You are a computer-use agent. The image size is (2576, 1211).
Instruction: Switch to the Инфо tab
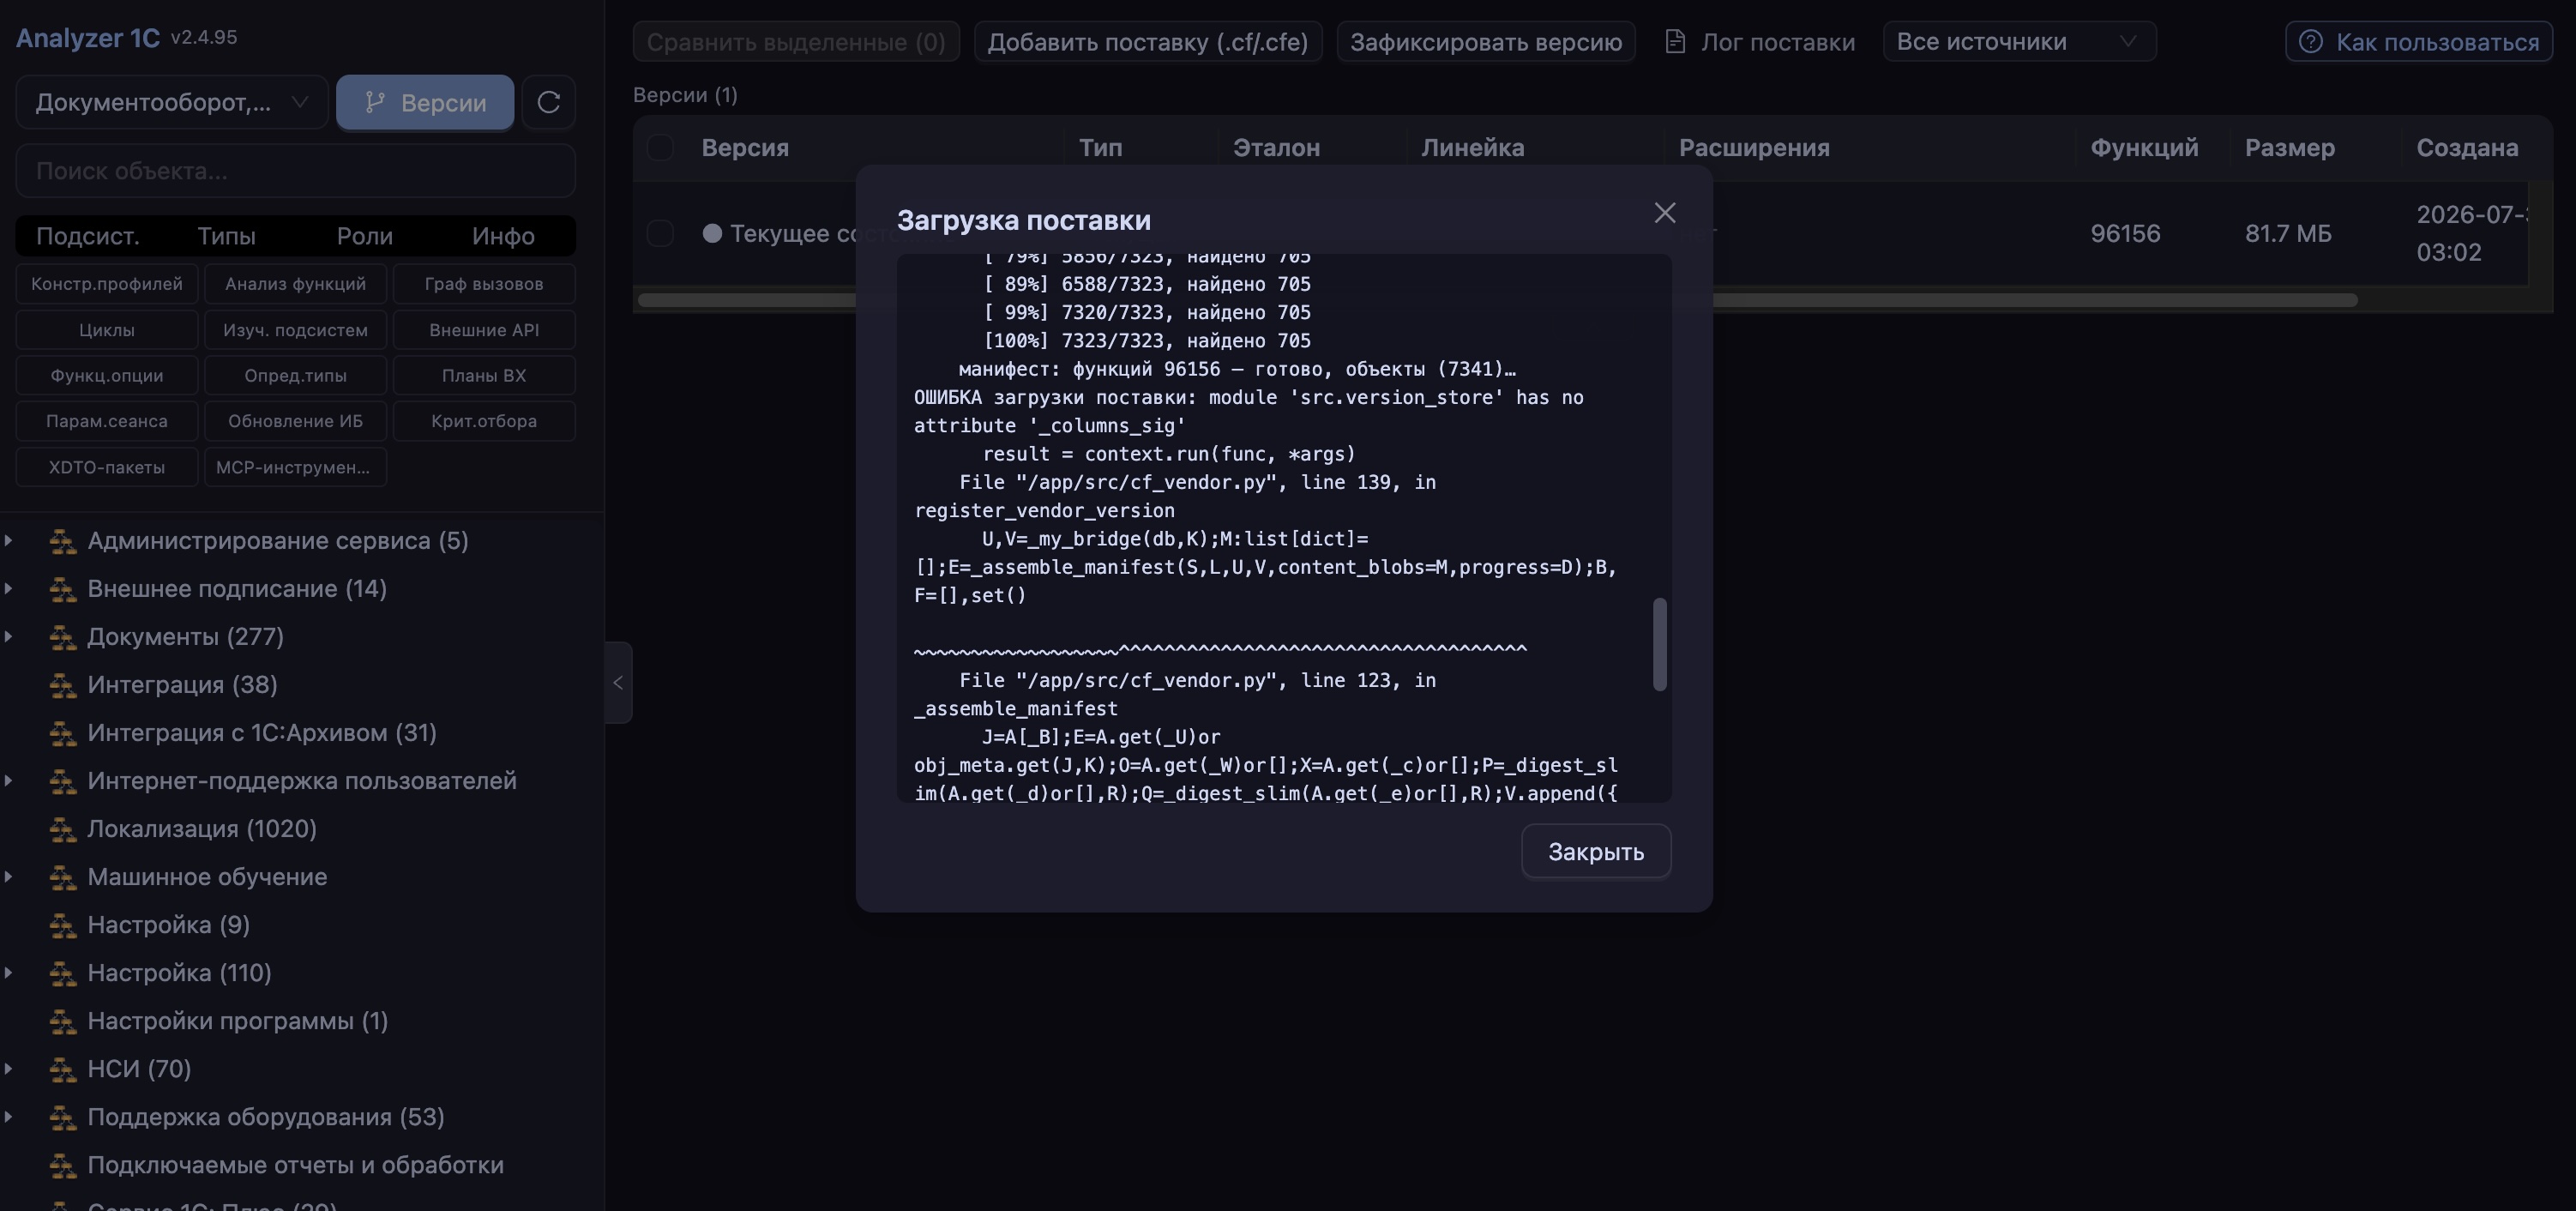point(503,236)
